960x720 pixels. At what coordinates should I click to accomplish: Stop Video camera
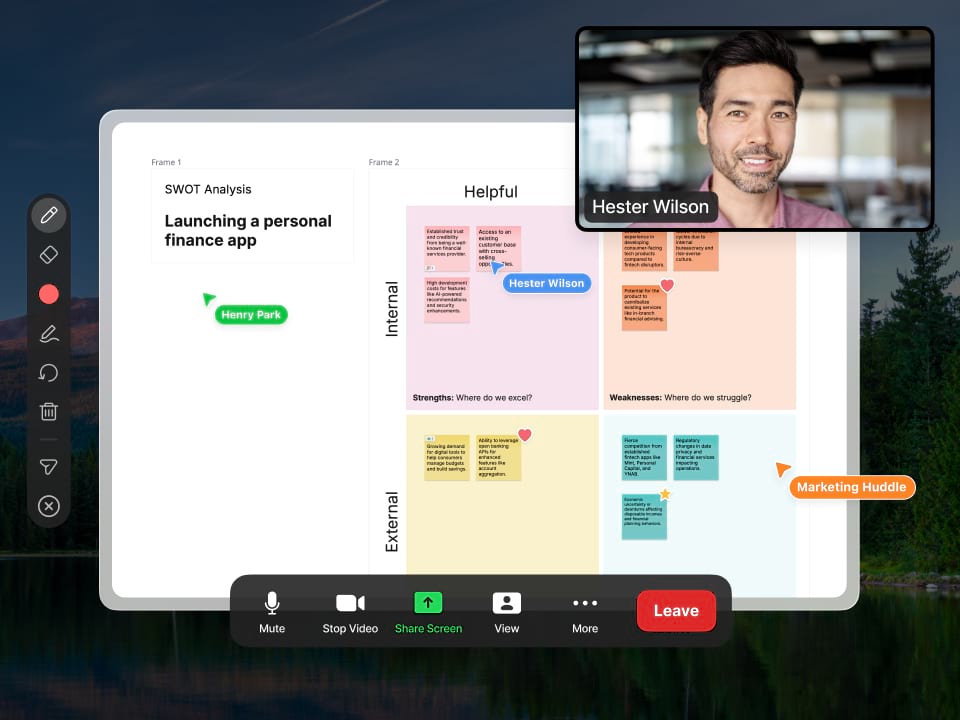(x=350, y=611)
